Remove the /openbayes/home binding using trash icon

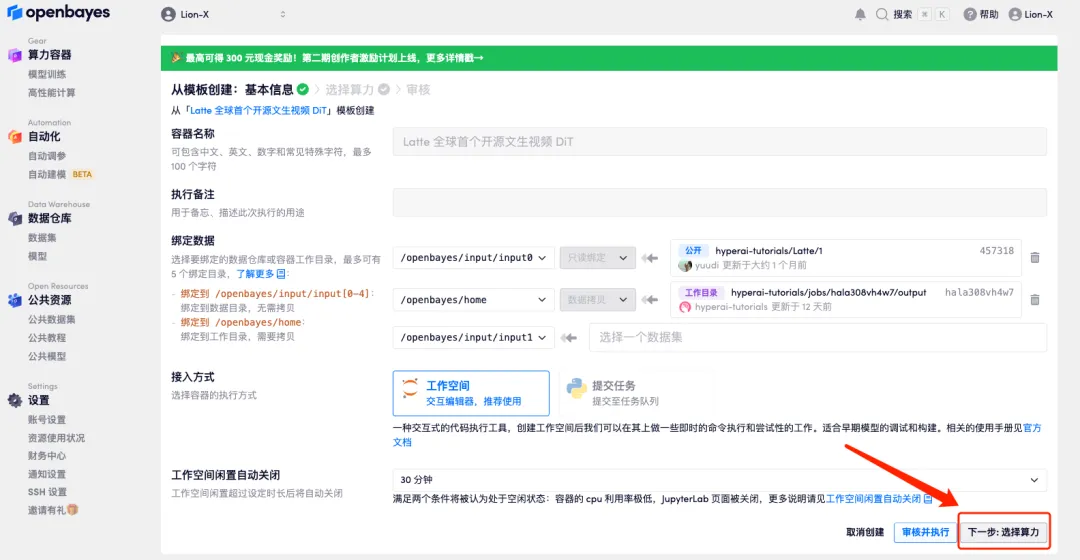click(1035, 299)
